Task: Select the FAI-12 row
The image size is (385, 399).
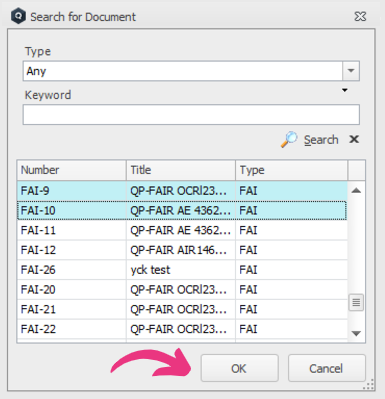Action: (x=182, y=250)
